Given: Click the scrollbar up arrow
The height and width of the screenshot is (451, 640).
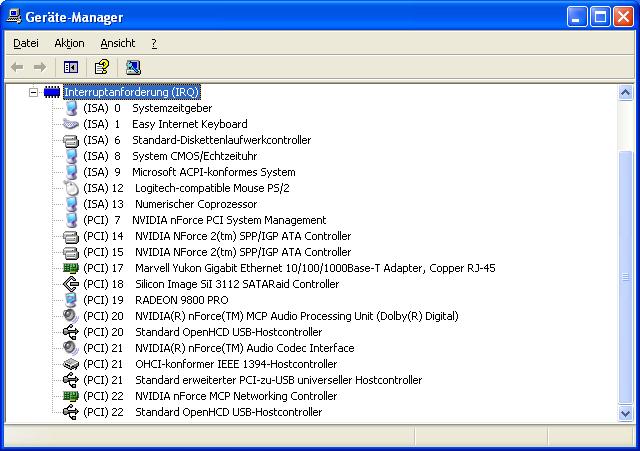Looking at the screenshot, I should pos(625,93).
